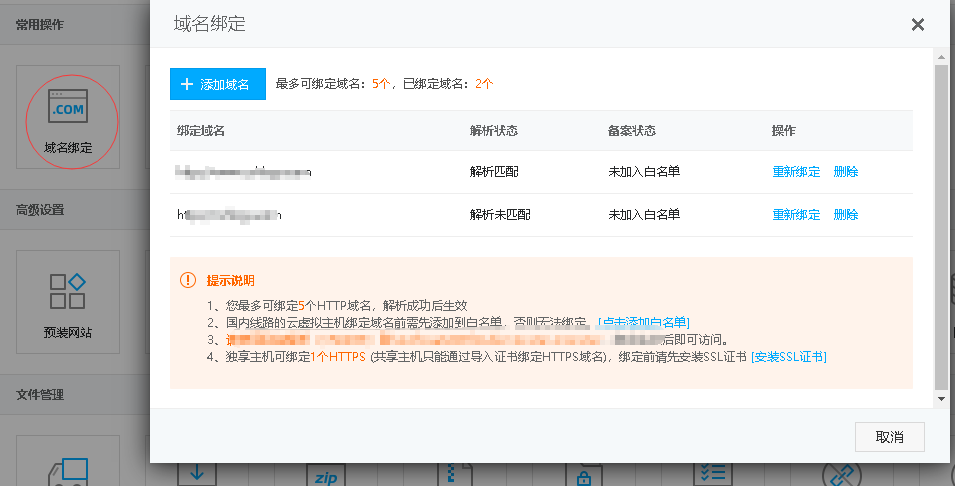Click the 解析匹配 status cell
The image size is (955, 486).
(x=494, y=172)
